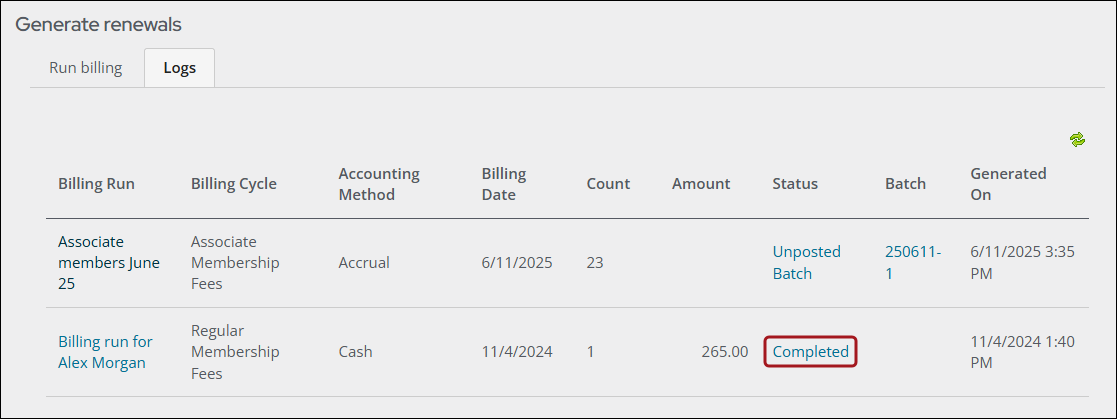Select the Associate members June 25 row
Screen dimensions: 1117x419
(567, 263)
